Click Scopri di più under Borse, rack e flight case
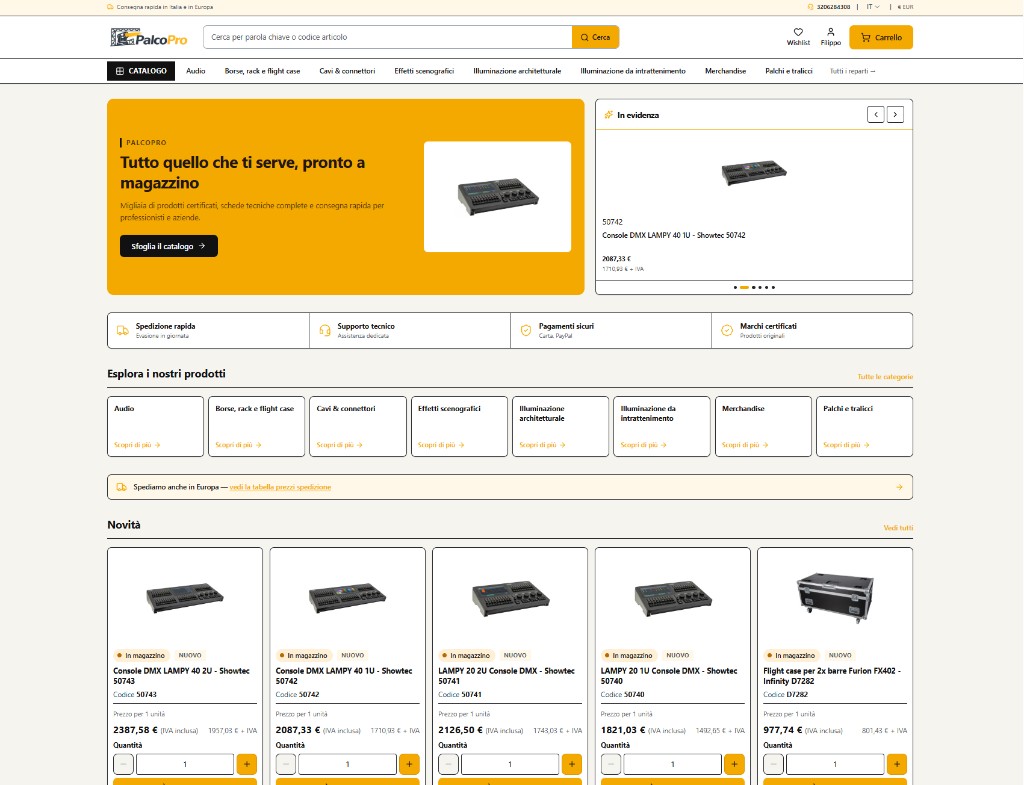The width and height of the screenshot is (1024, 785). click(x=238, y=445)
